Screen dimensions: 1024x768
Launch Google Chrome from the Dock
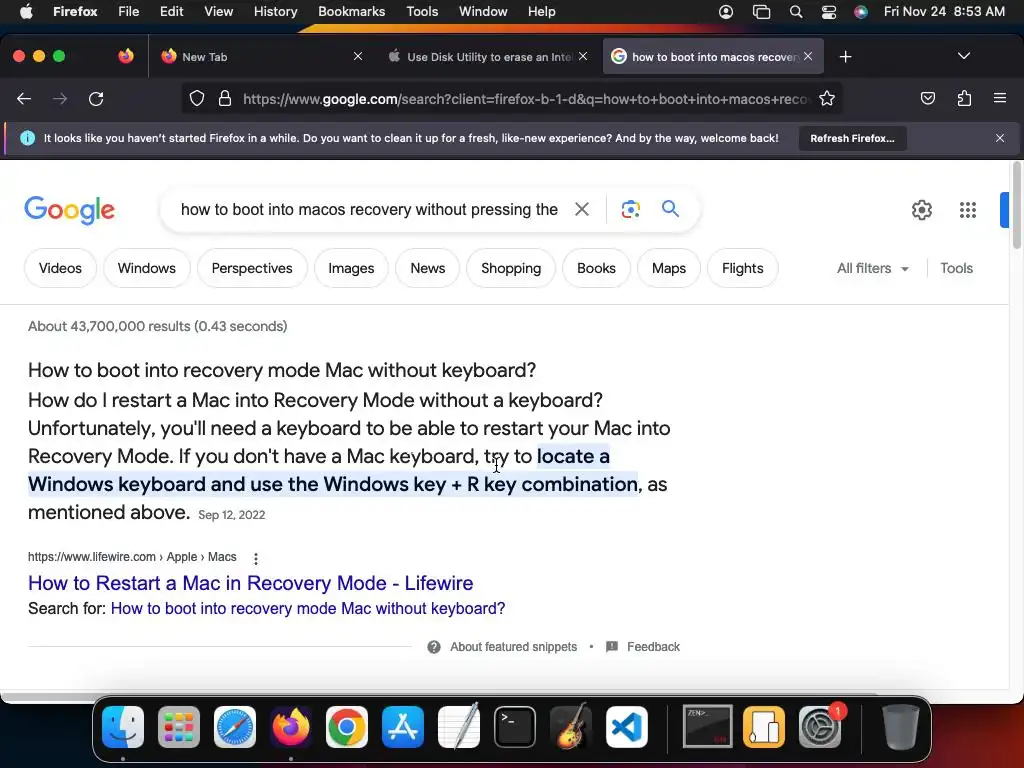point(347,727)
